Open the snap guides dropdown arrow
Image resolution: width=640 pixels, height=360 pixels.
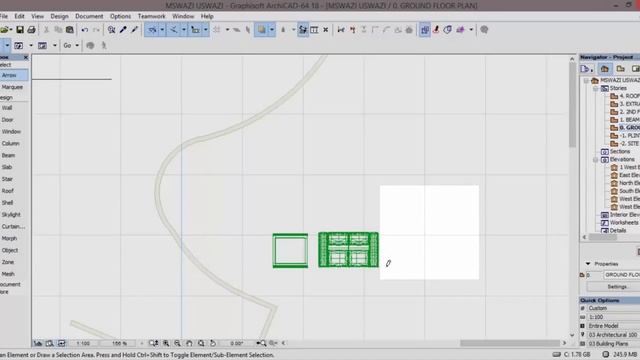tap(184, 30)
